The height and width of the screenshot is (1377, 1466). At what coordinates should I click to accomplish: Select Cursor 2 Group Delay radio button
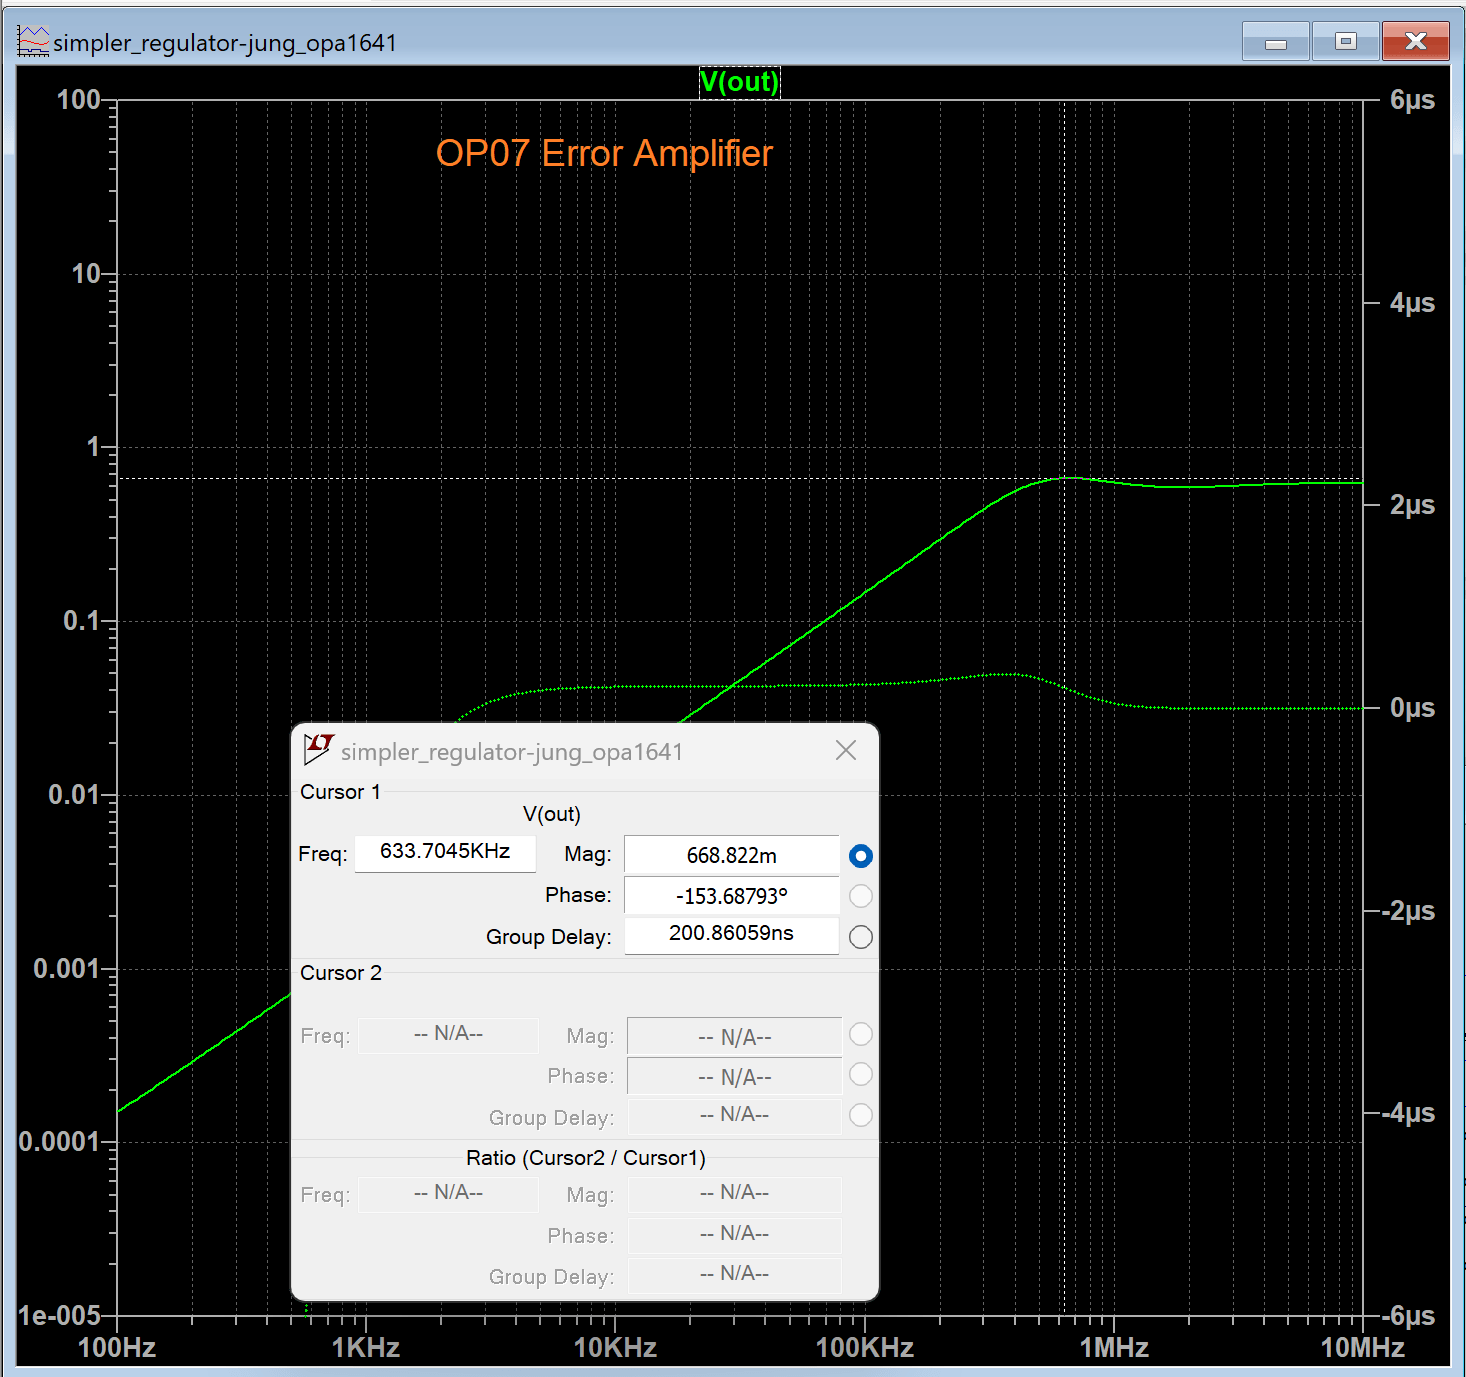(x=860, y=1115)
